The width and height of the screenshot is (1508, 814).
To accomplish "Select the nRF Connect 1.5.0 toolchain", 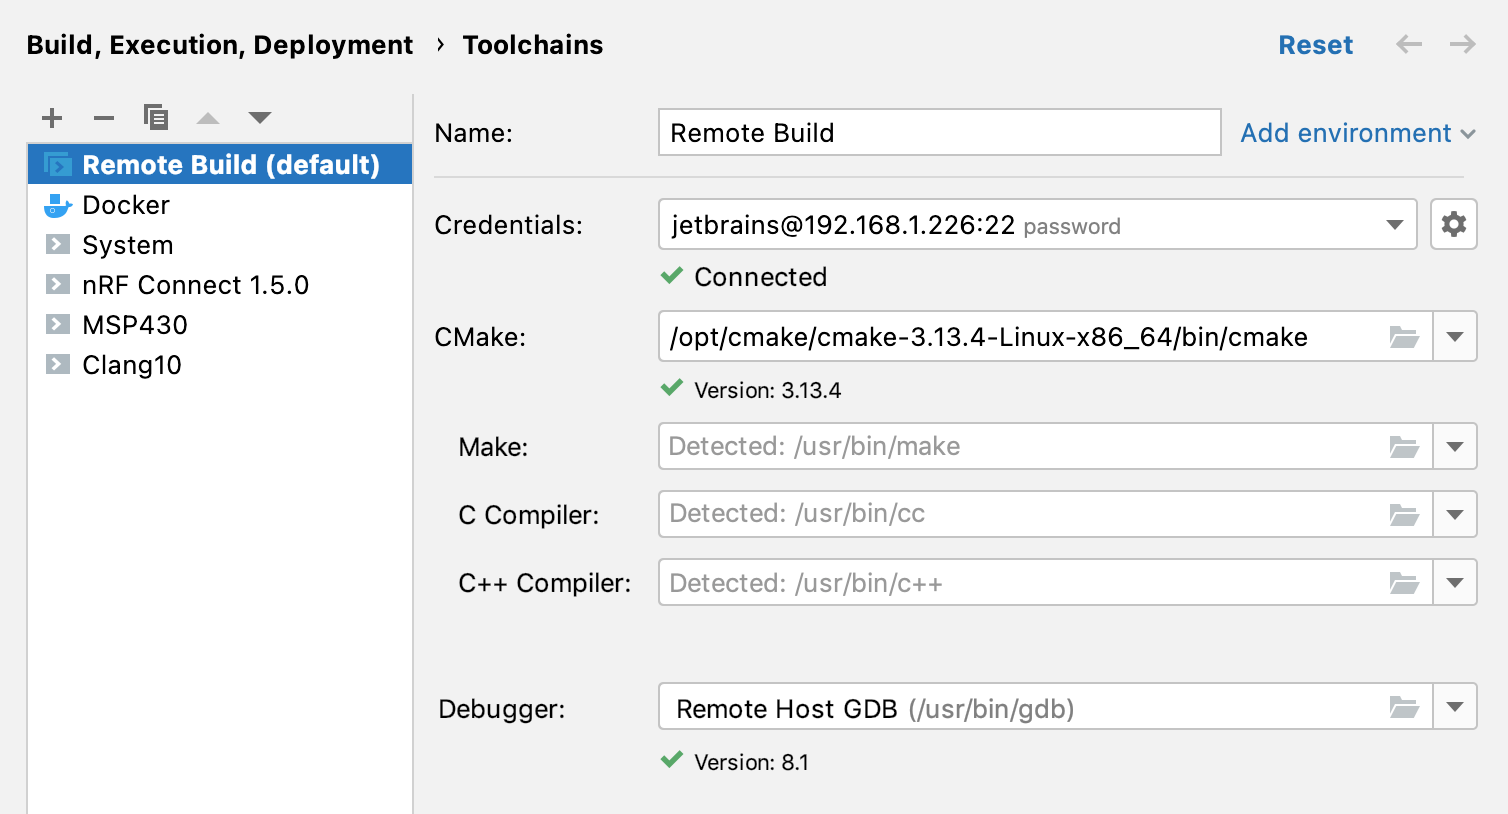I will click(196, 284).
